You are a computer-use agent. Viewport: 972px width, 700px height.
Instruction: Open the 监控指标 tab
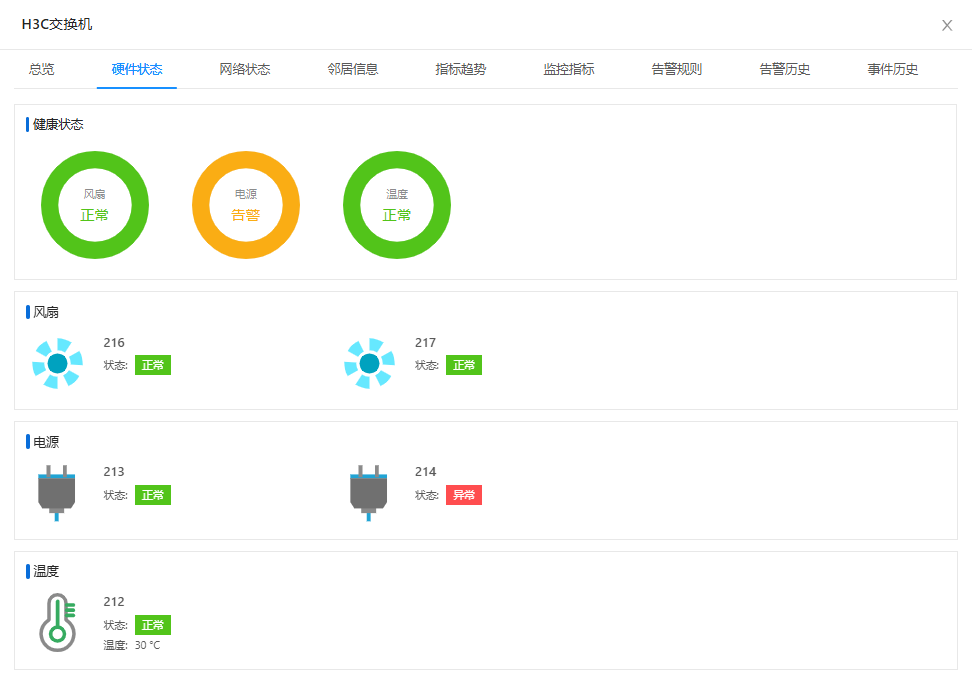coord(569,70)
